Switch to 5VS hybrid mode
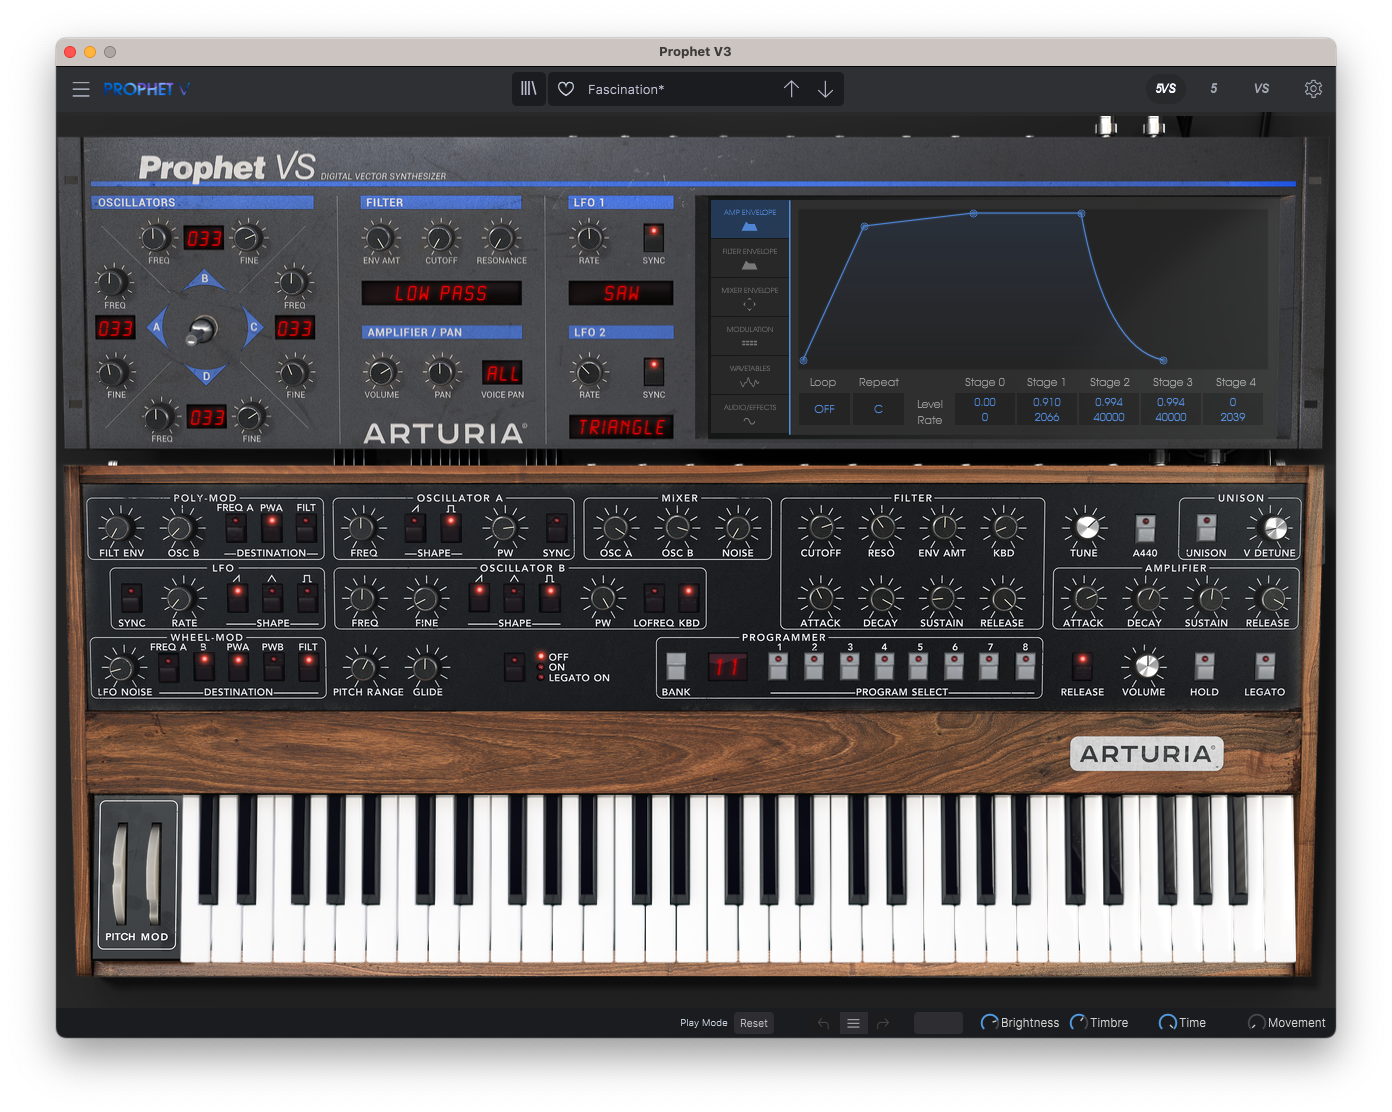Viewport: 1392px width, 1112px height. pyautogui.click(x=1165, y=89)
